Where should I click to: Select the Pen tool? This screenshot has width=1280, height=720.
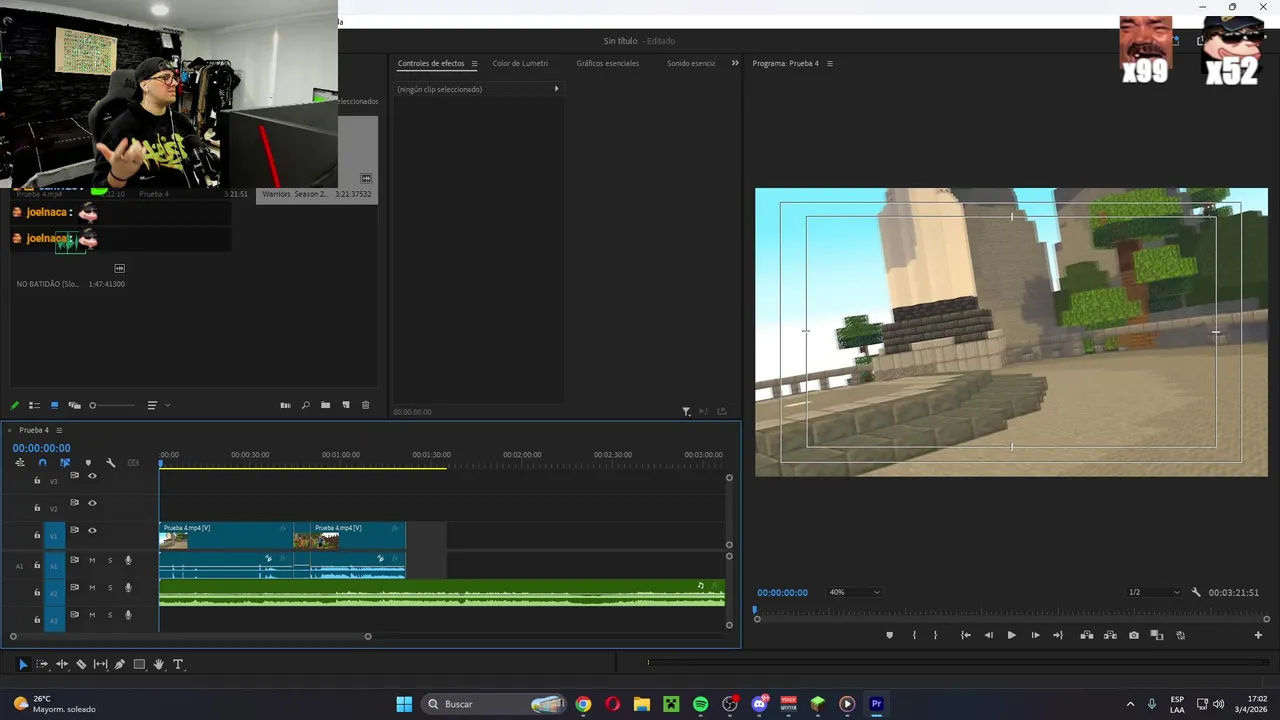120,664
